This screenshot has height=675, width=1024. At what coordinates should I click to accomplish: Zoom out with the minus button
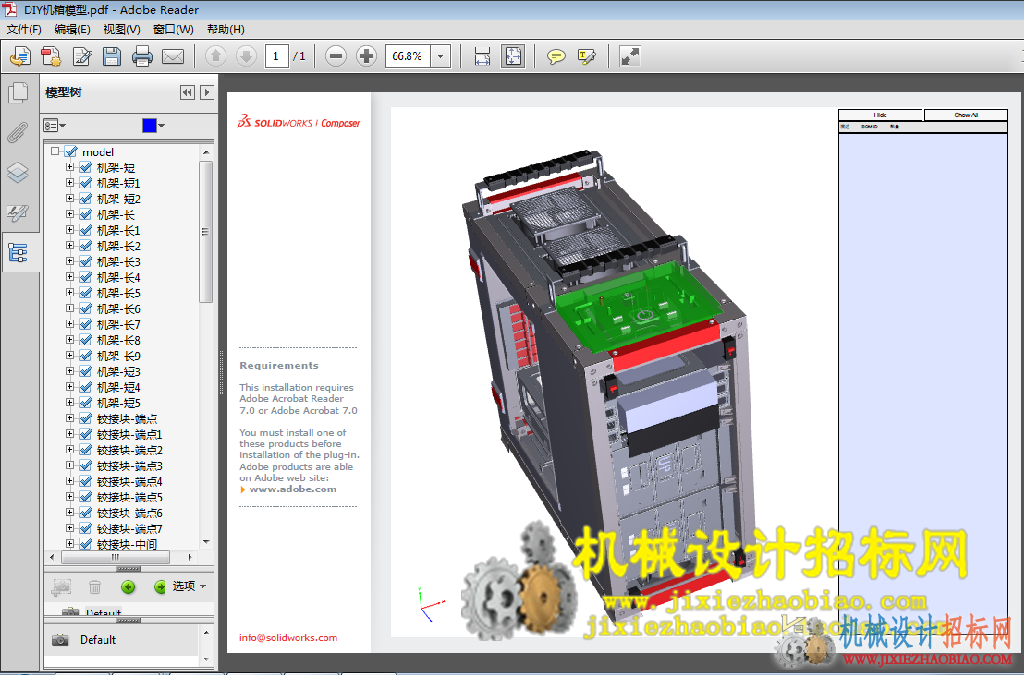336,56
